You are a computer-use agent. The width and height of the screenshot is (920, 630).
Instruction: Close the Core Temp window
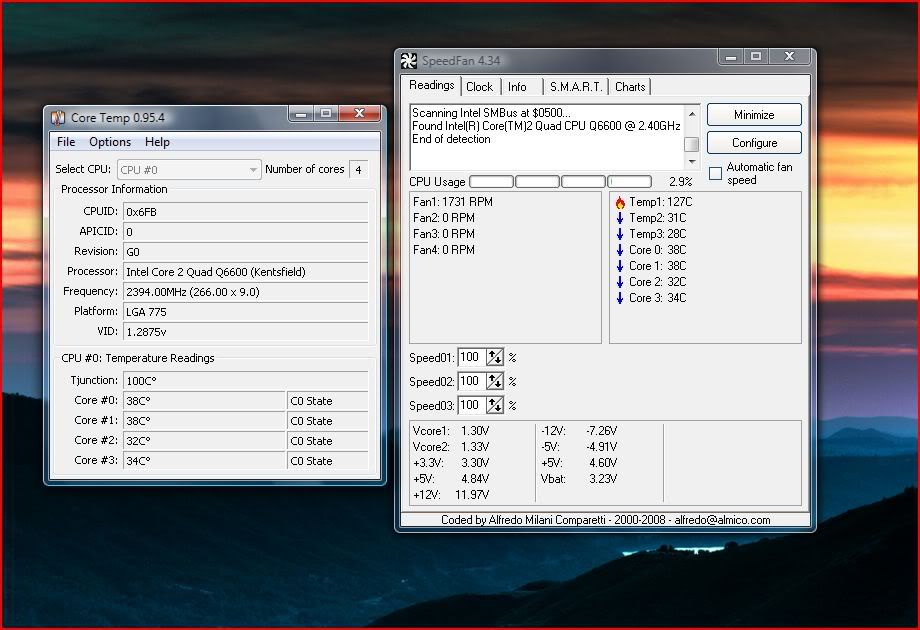pos(360,113)
